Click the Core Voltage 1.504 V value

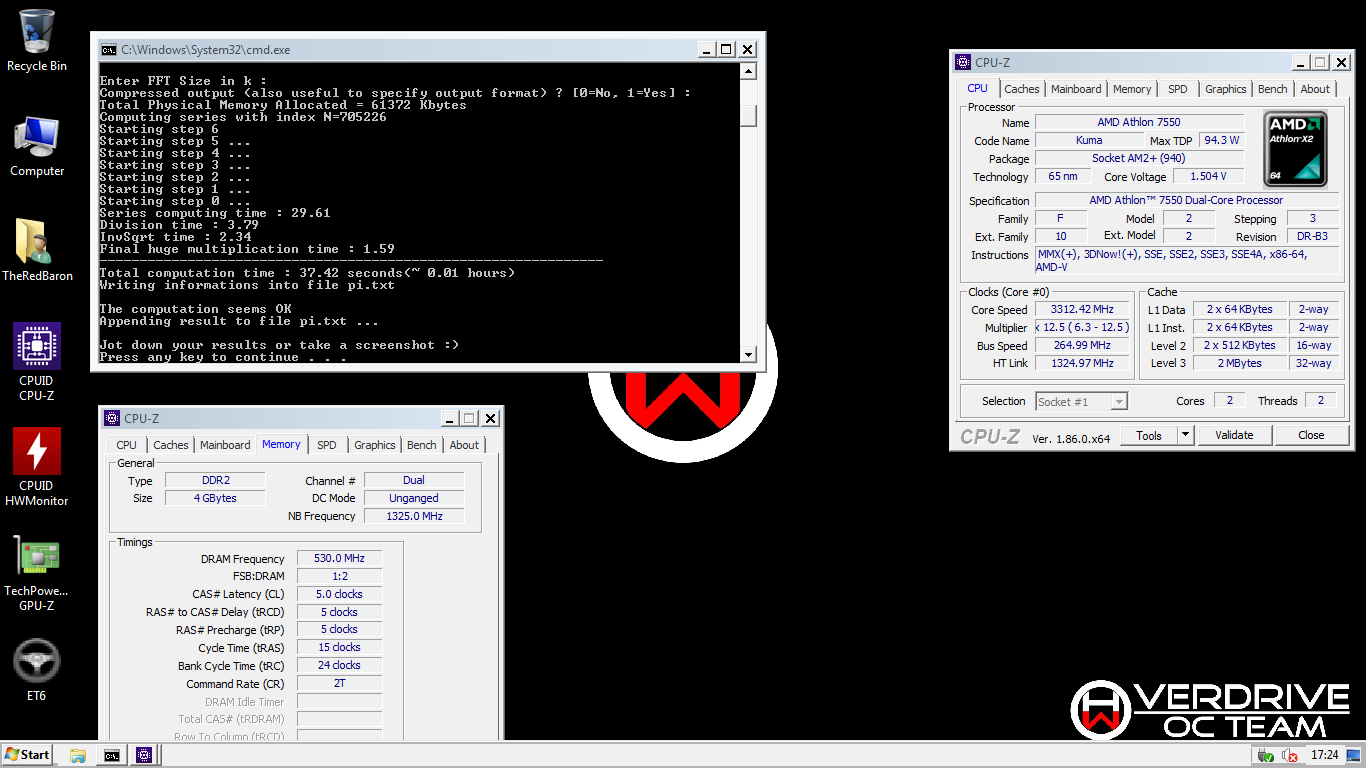pyautogui.click(x=1209, y=177)
